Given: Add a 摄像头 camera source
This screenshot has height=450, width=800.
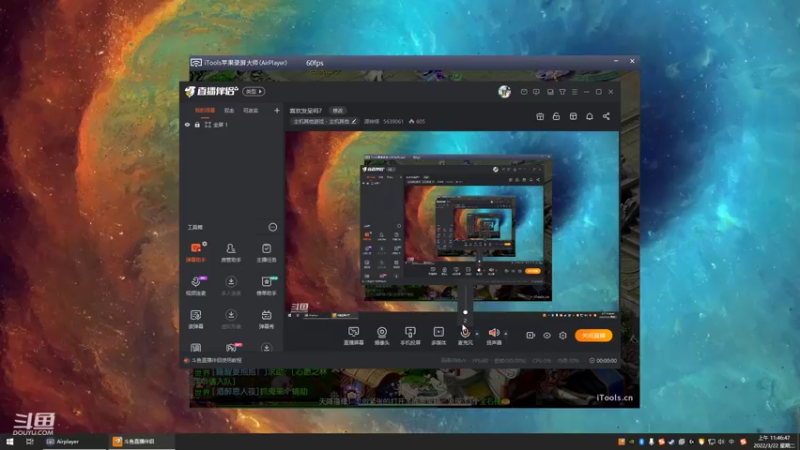Looking at the screenshot, I should 382,336.
